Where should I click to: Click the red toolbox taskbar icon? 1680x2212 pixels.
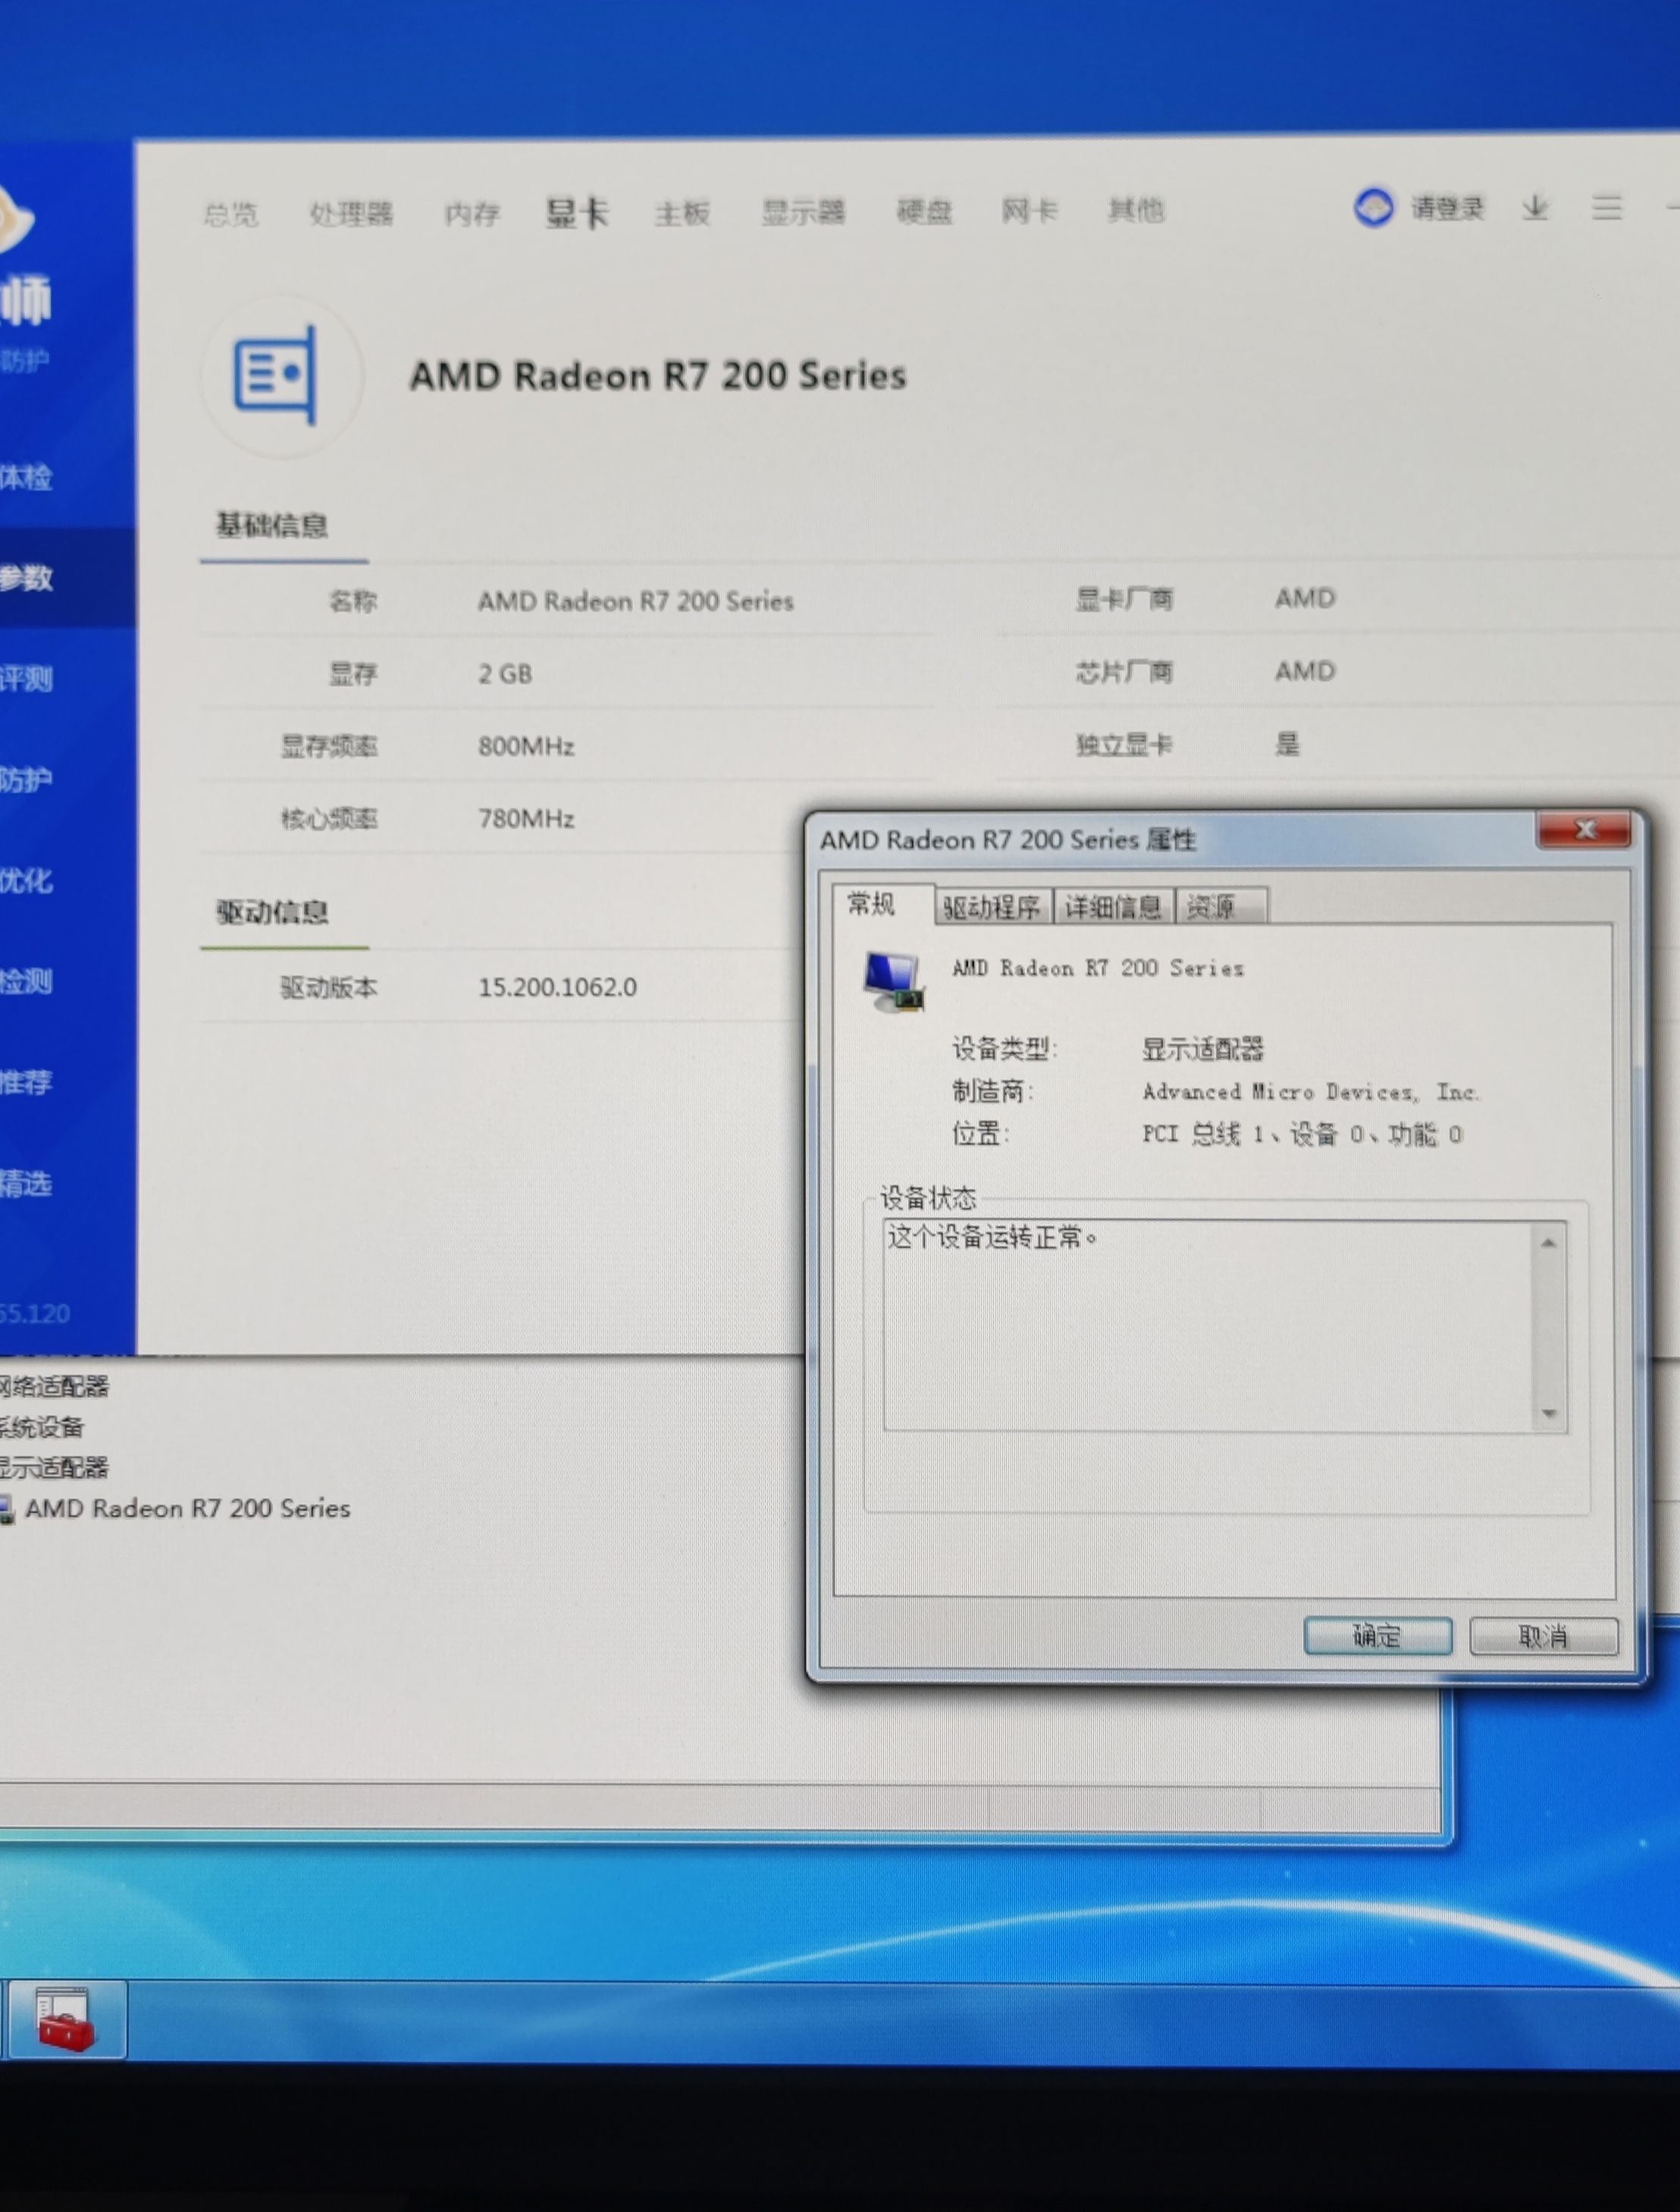pyautogui.click(x=66, y=2020)
